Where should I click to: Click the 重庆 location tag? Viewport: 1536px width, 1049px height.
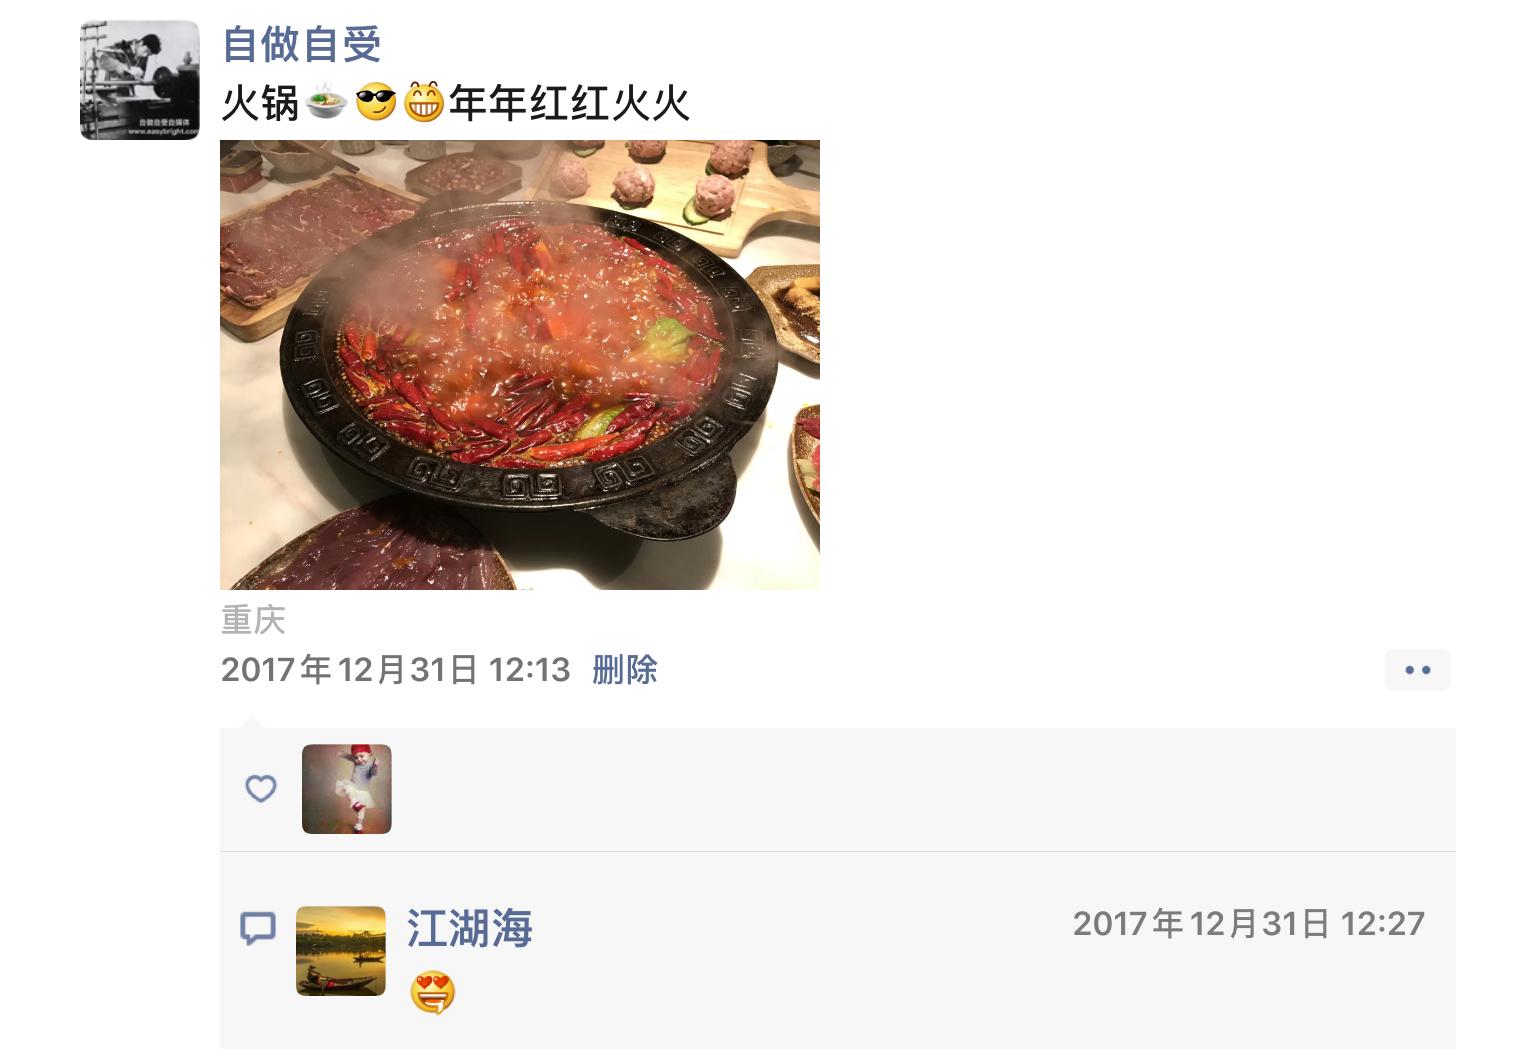tap(253, 620)
